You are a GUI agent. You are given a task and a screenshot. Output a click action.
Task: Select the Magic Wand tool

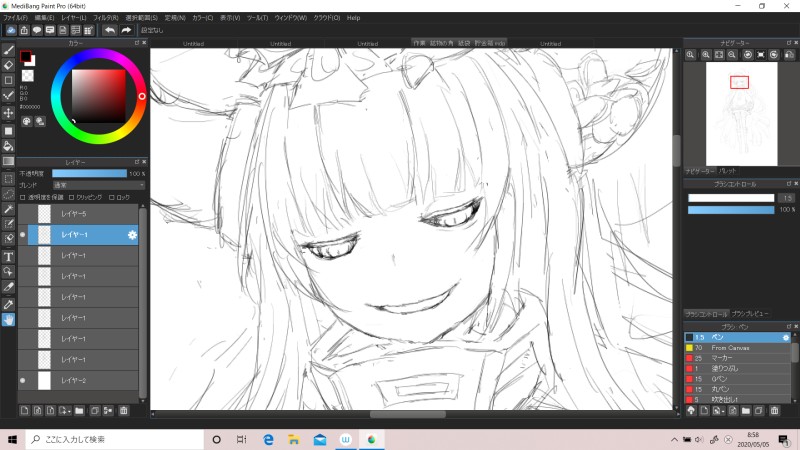pyautogui.click(x=9, y=209)
